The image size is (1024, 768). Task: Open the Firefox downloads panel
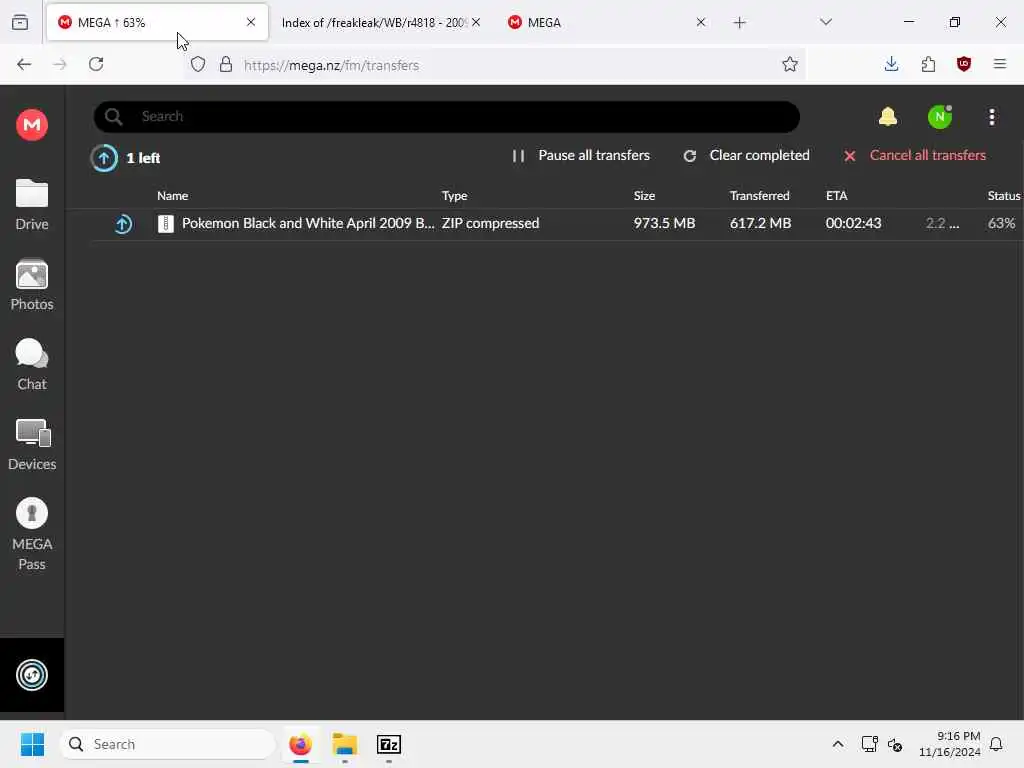pyautogui.click(x=891, y=64)
